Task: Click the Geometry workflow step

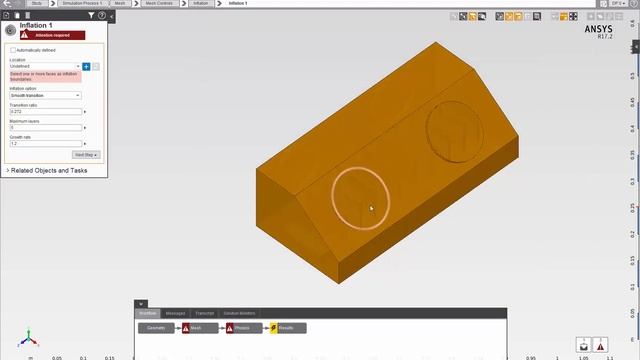Action: point(156,328)
